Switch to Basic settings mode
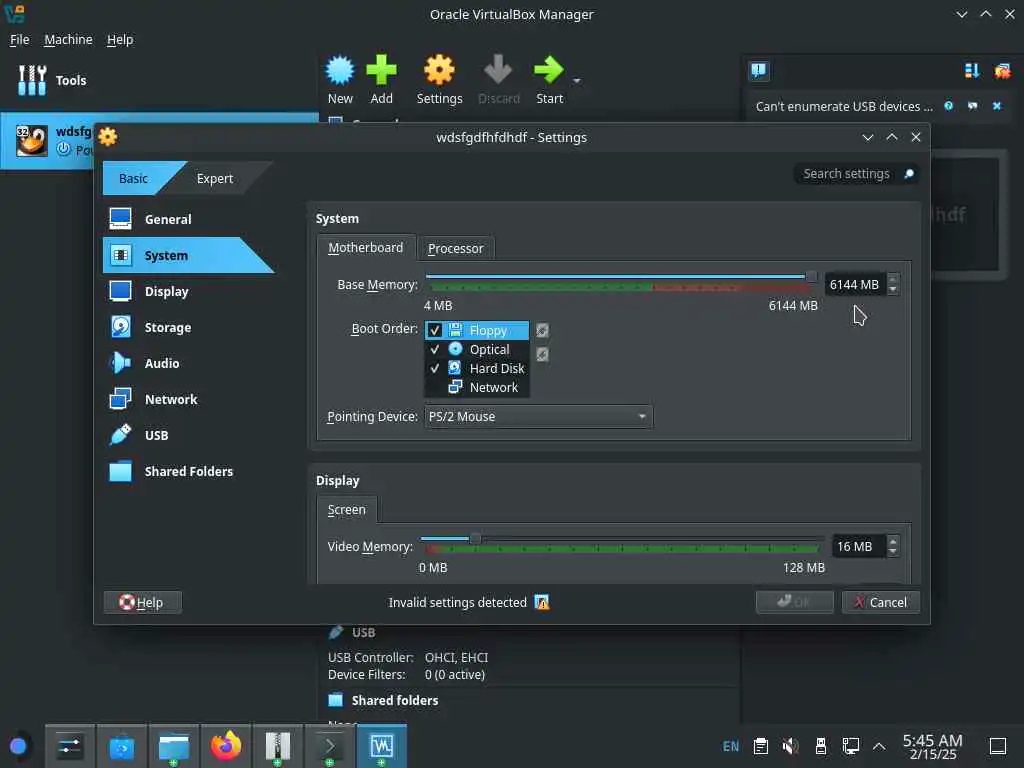Screen dimensions: 1024x768 click(x=134, y=178)
